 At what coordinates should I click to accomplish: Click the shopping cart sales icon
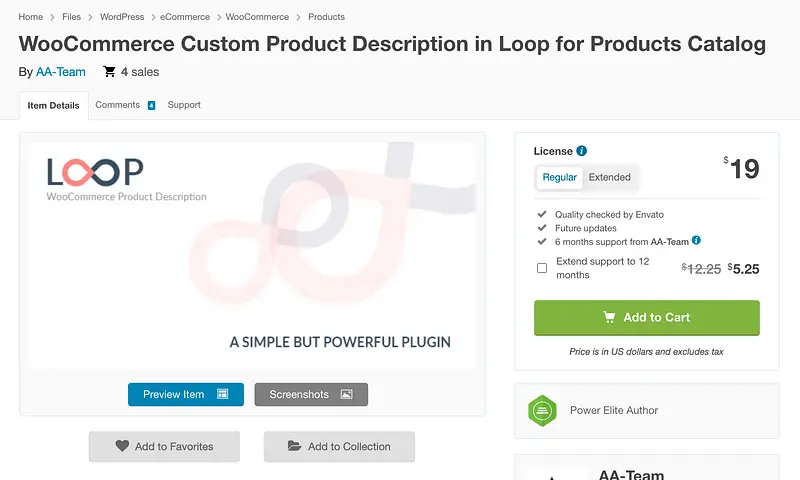coord(109,72)
